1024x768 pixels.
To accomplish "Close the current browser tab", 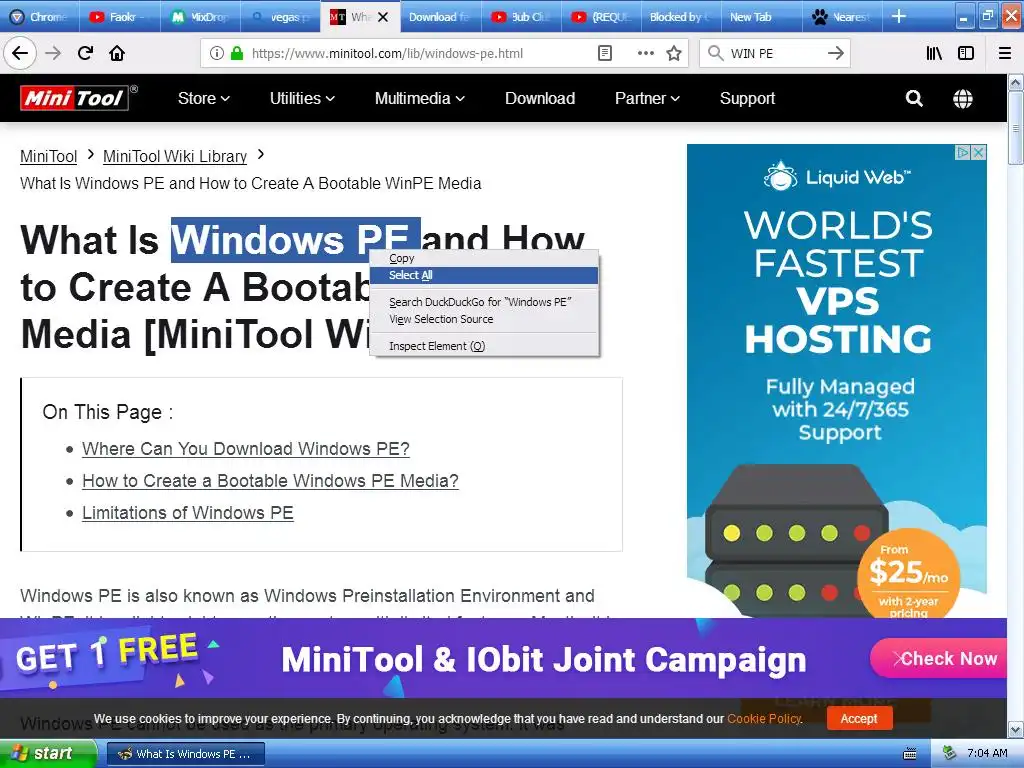I will (383, 17).
